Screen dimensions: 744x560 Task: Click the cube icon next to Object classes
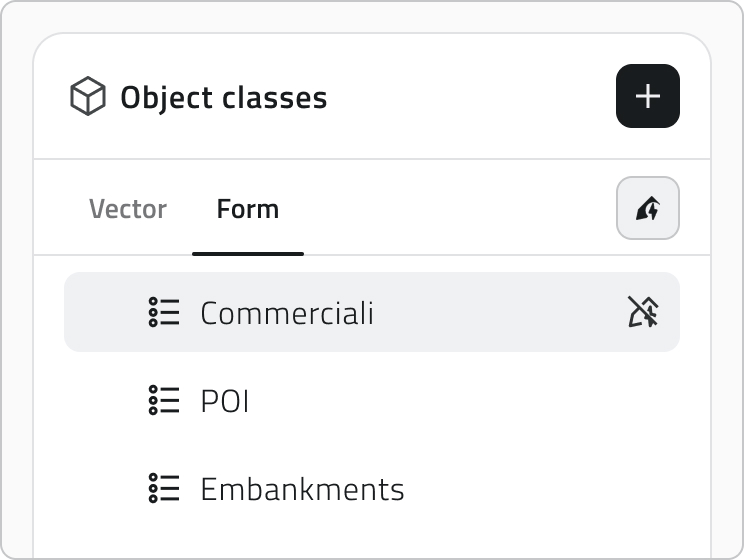[88, 96]
